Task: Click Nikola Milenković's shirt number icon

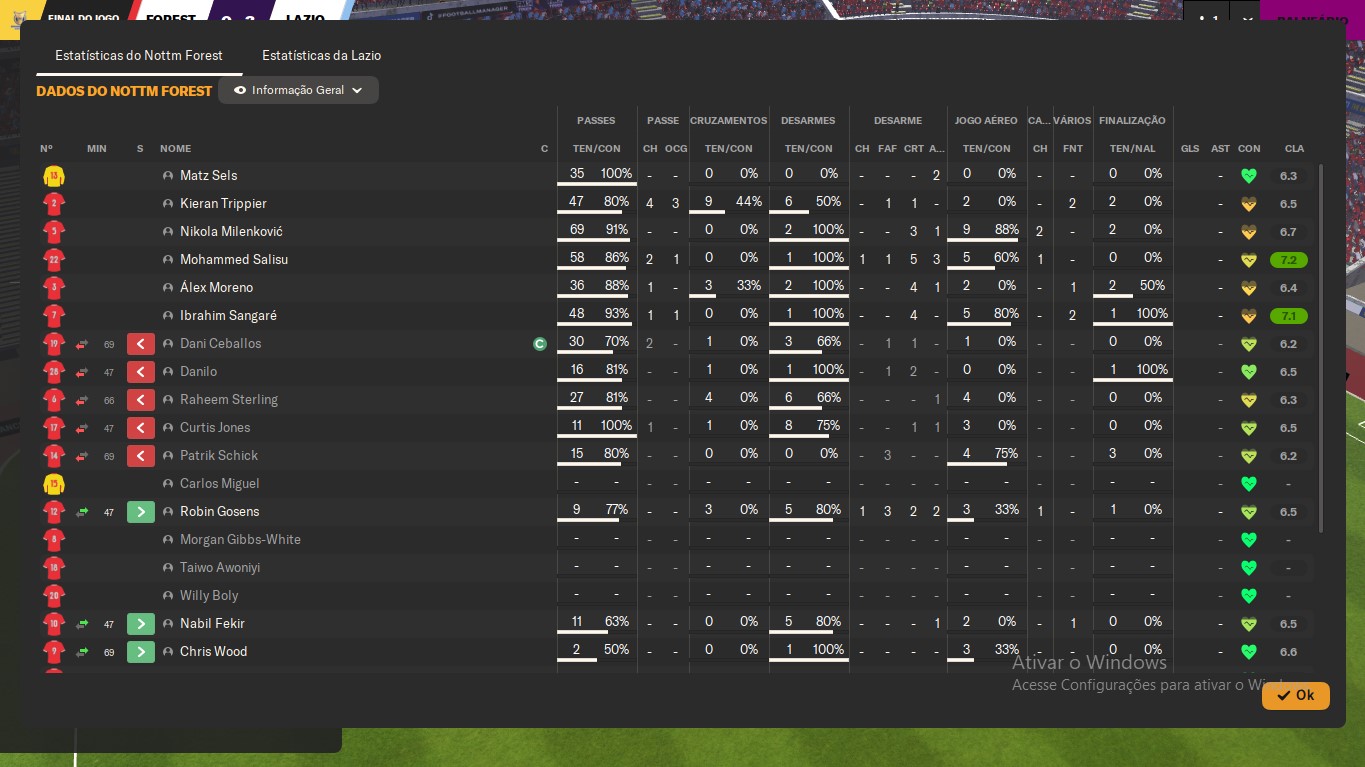Action: point(54,232)
